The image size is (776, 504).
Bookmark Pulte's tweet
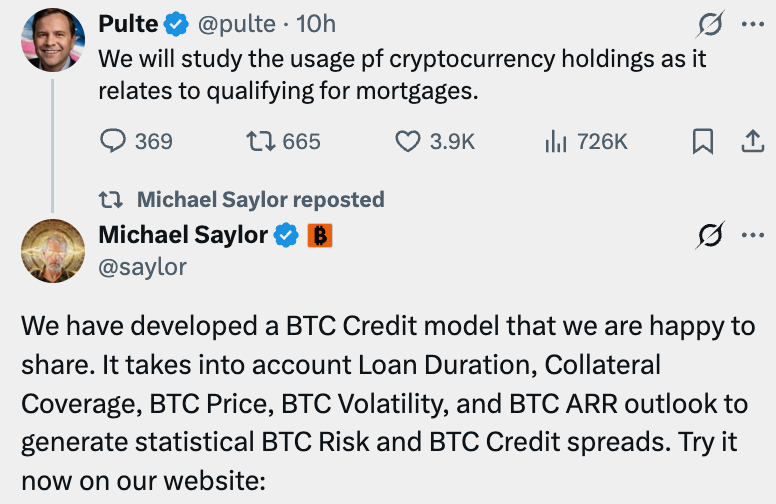click(x=703, y=142)
